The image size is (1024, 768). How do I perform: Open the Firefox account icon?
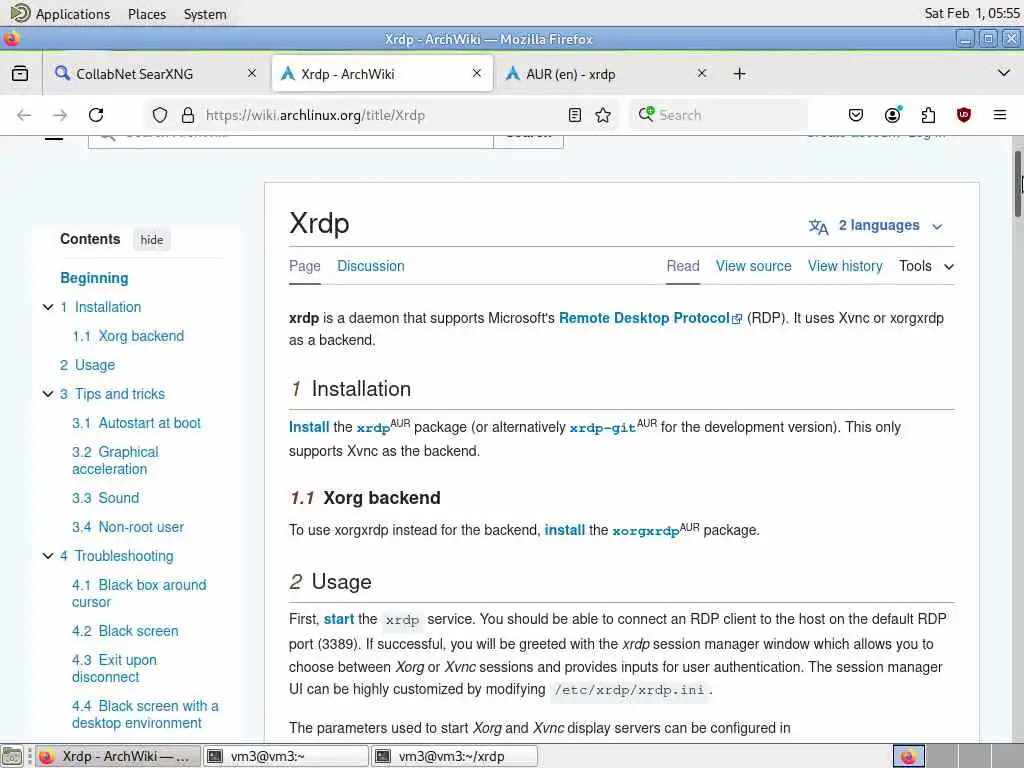892,115
